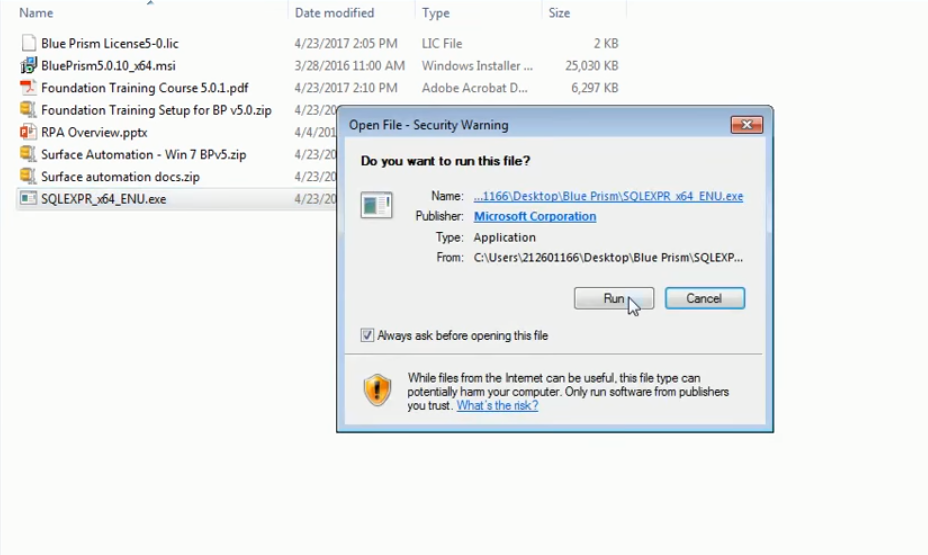Click the 3/28/2016 11:00 AM date cell
Viewport: 928px width, 555px height.
click(349, 65)
